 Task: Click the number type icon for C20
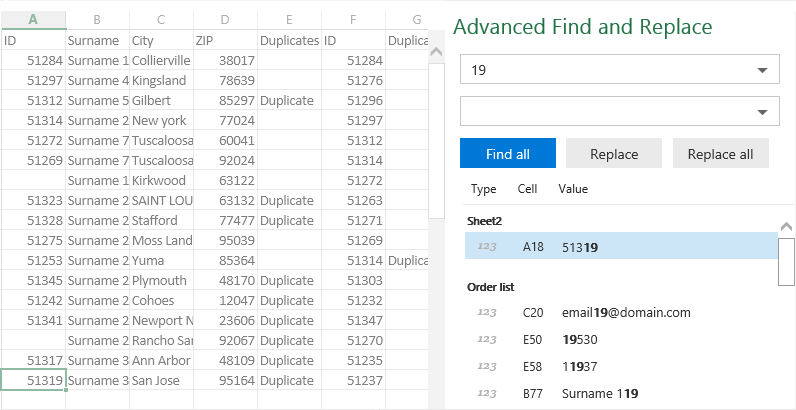point(487,313)
